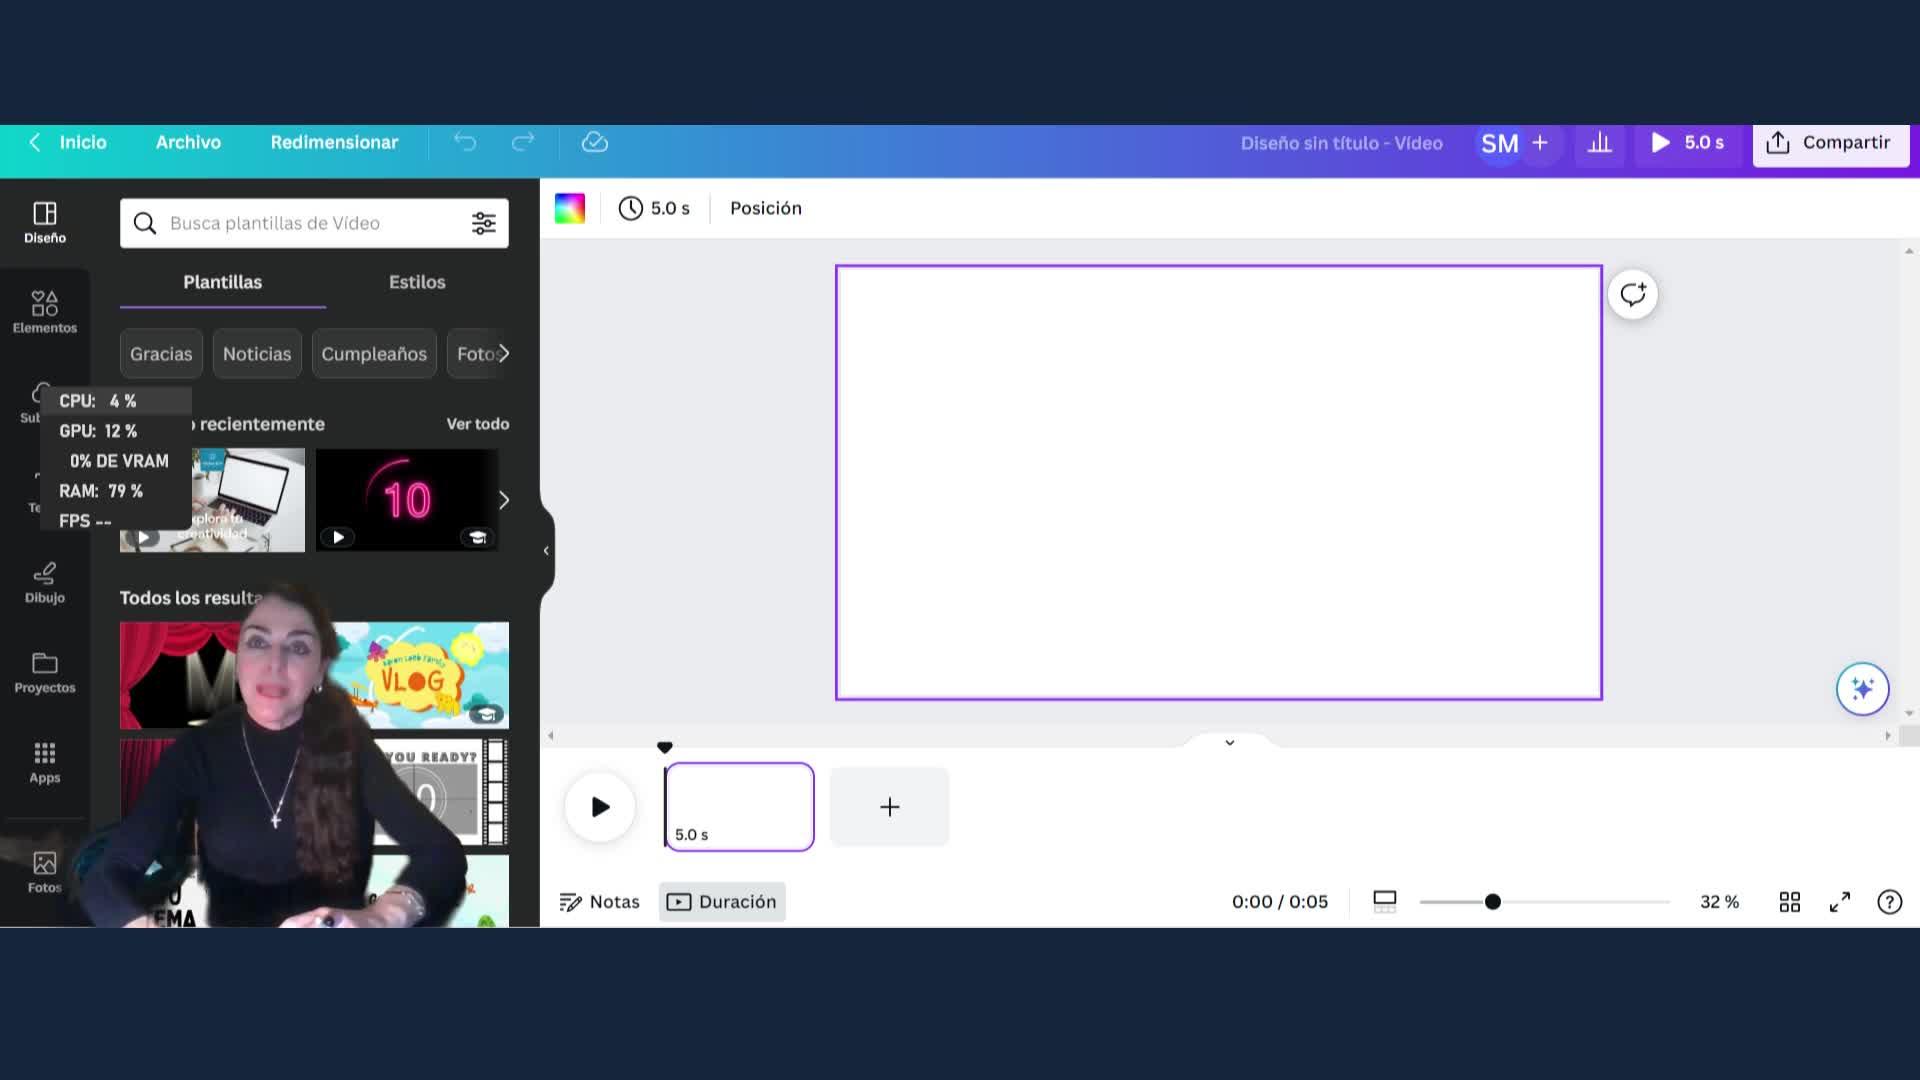The height and width of the screenshot is (1080, 1920).
Task: Click the Compartir button
Action: pyautogui.click(x=1831, y=143)
